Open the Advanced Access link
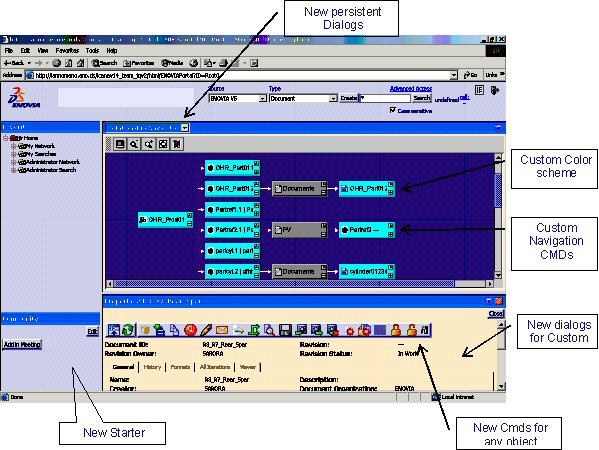The width and height of the screenshot is (599, 450). point(411,89)
